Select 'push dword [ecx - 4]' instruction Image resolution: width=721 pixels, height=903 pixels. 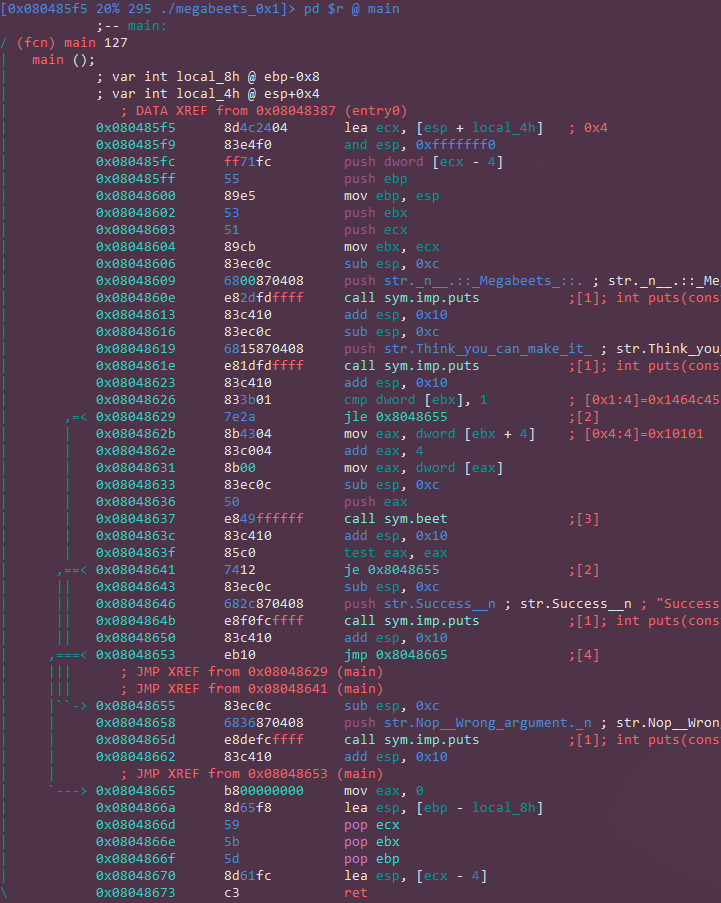tap(423, 162)
